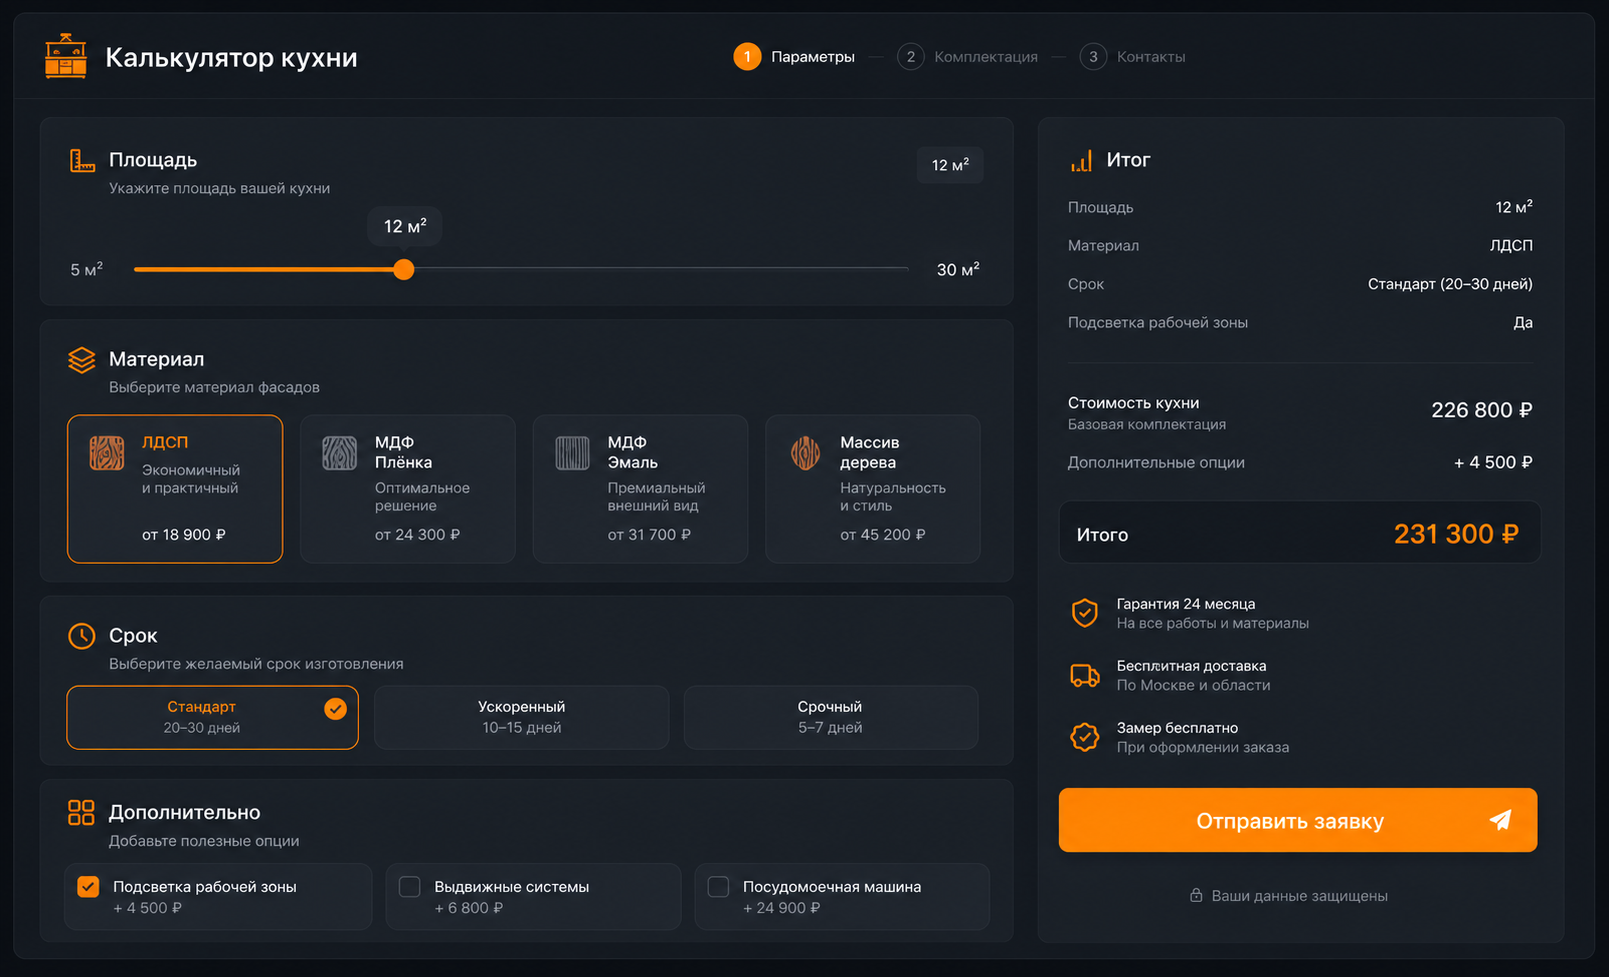Click Подсветка рабочей зоны value Да
1609x977 pixels.
1523,322
